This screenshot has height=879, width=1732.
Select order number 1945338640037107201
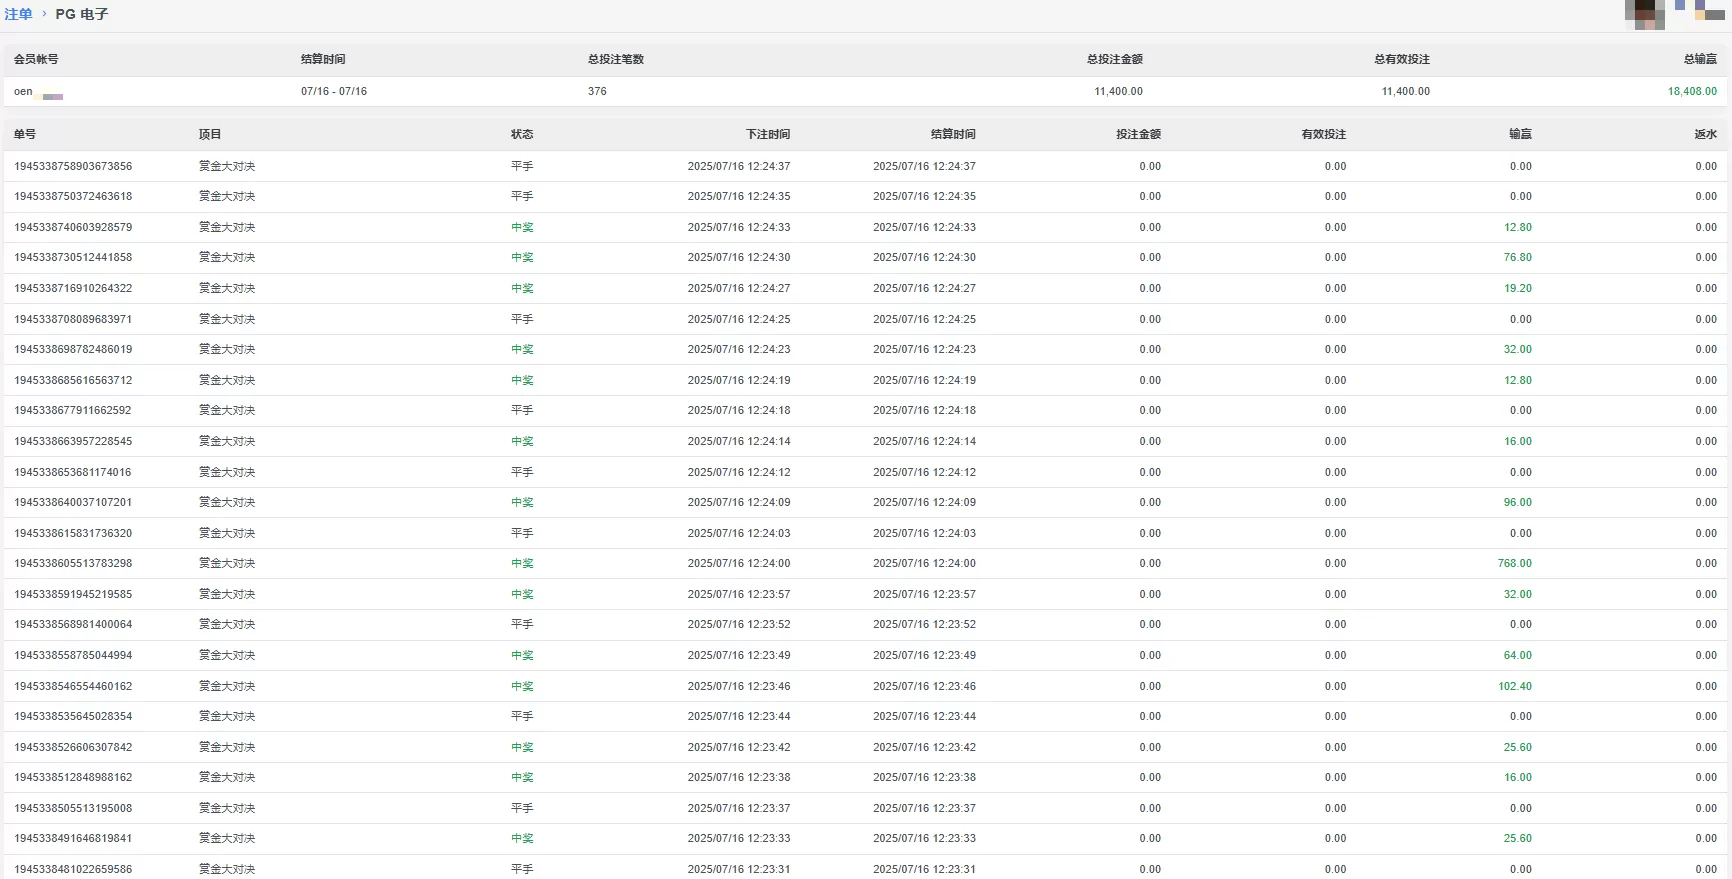(73, 502)
